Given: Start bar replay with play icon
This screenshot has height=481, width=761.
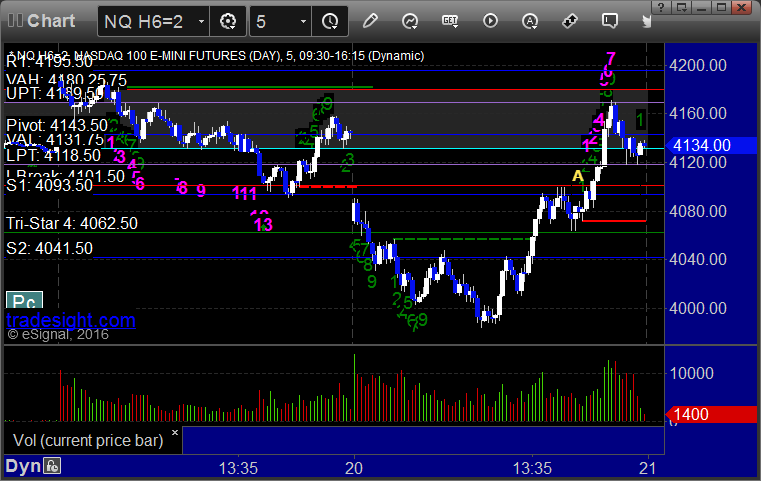Looking at the screenshot, I should tap(490, 21).
